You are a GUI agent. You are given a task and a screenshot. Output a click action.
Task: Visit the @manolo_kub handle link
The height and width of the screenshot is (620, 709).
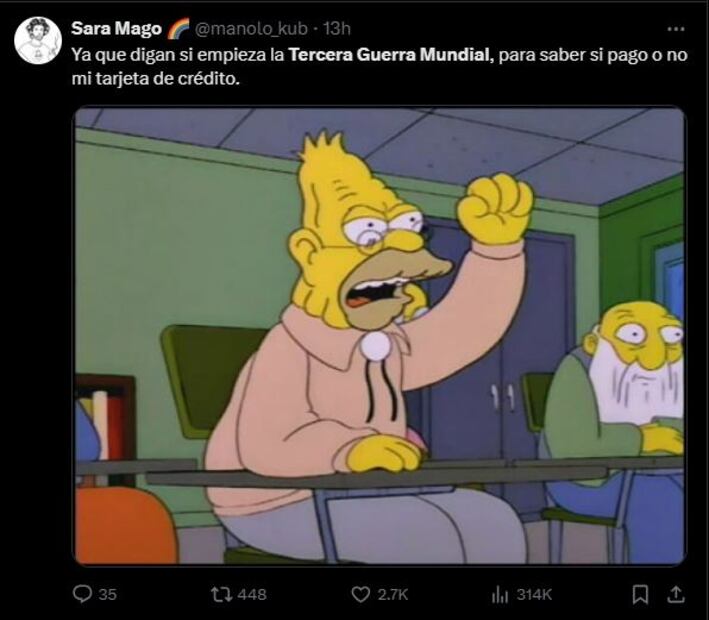coord(251,28)
